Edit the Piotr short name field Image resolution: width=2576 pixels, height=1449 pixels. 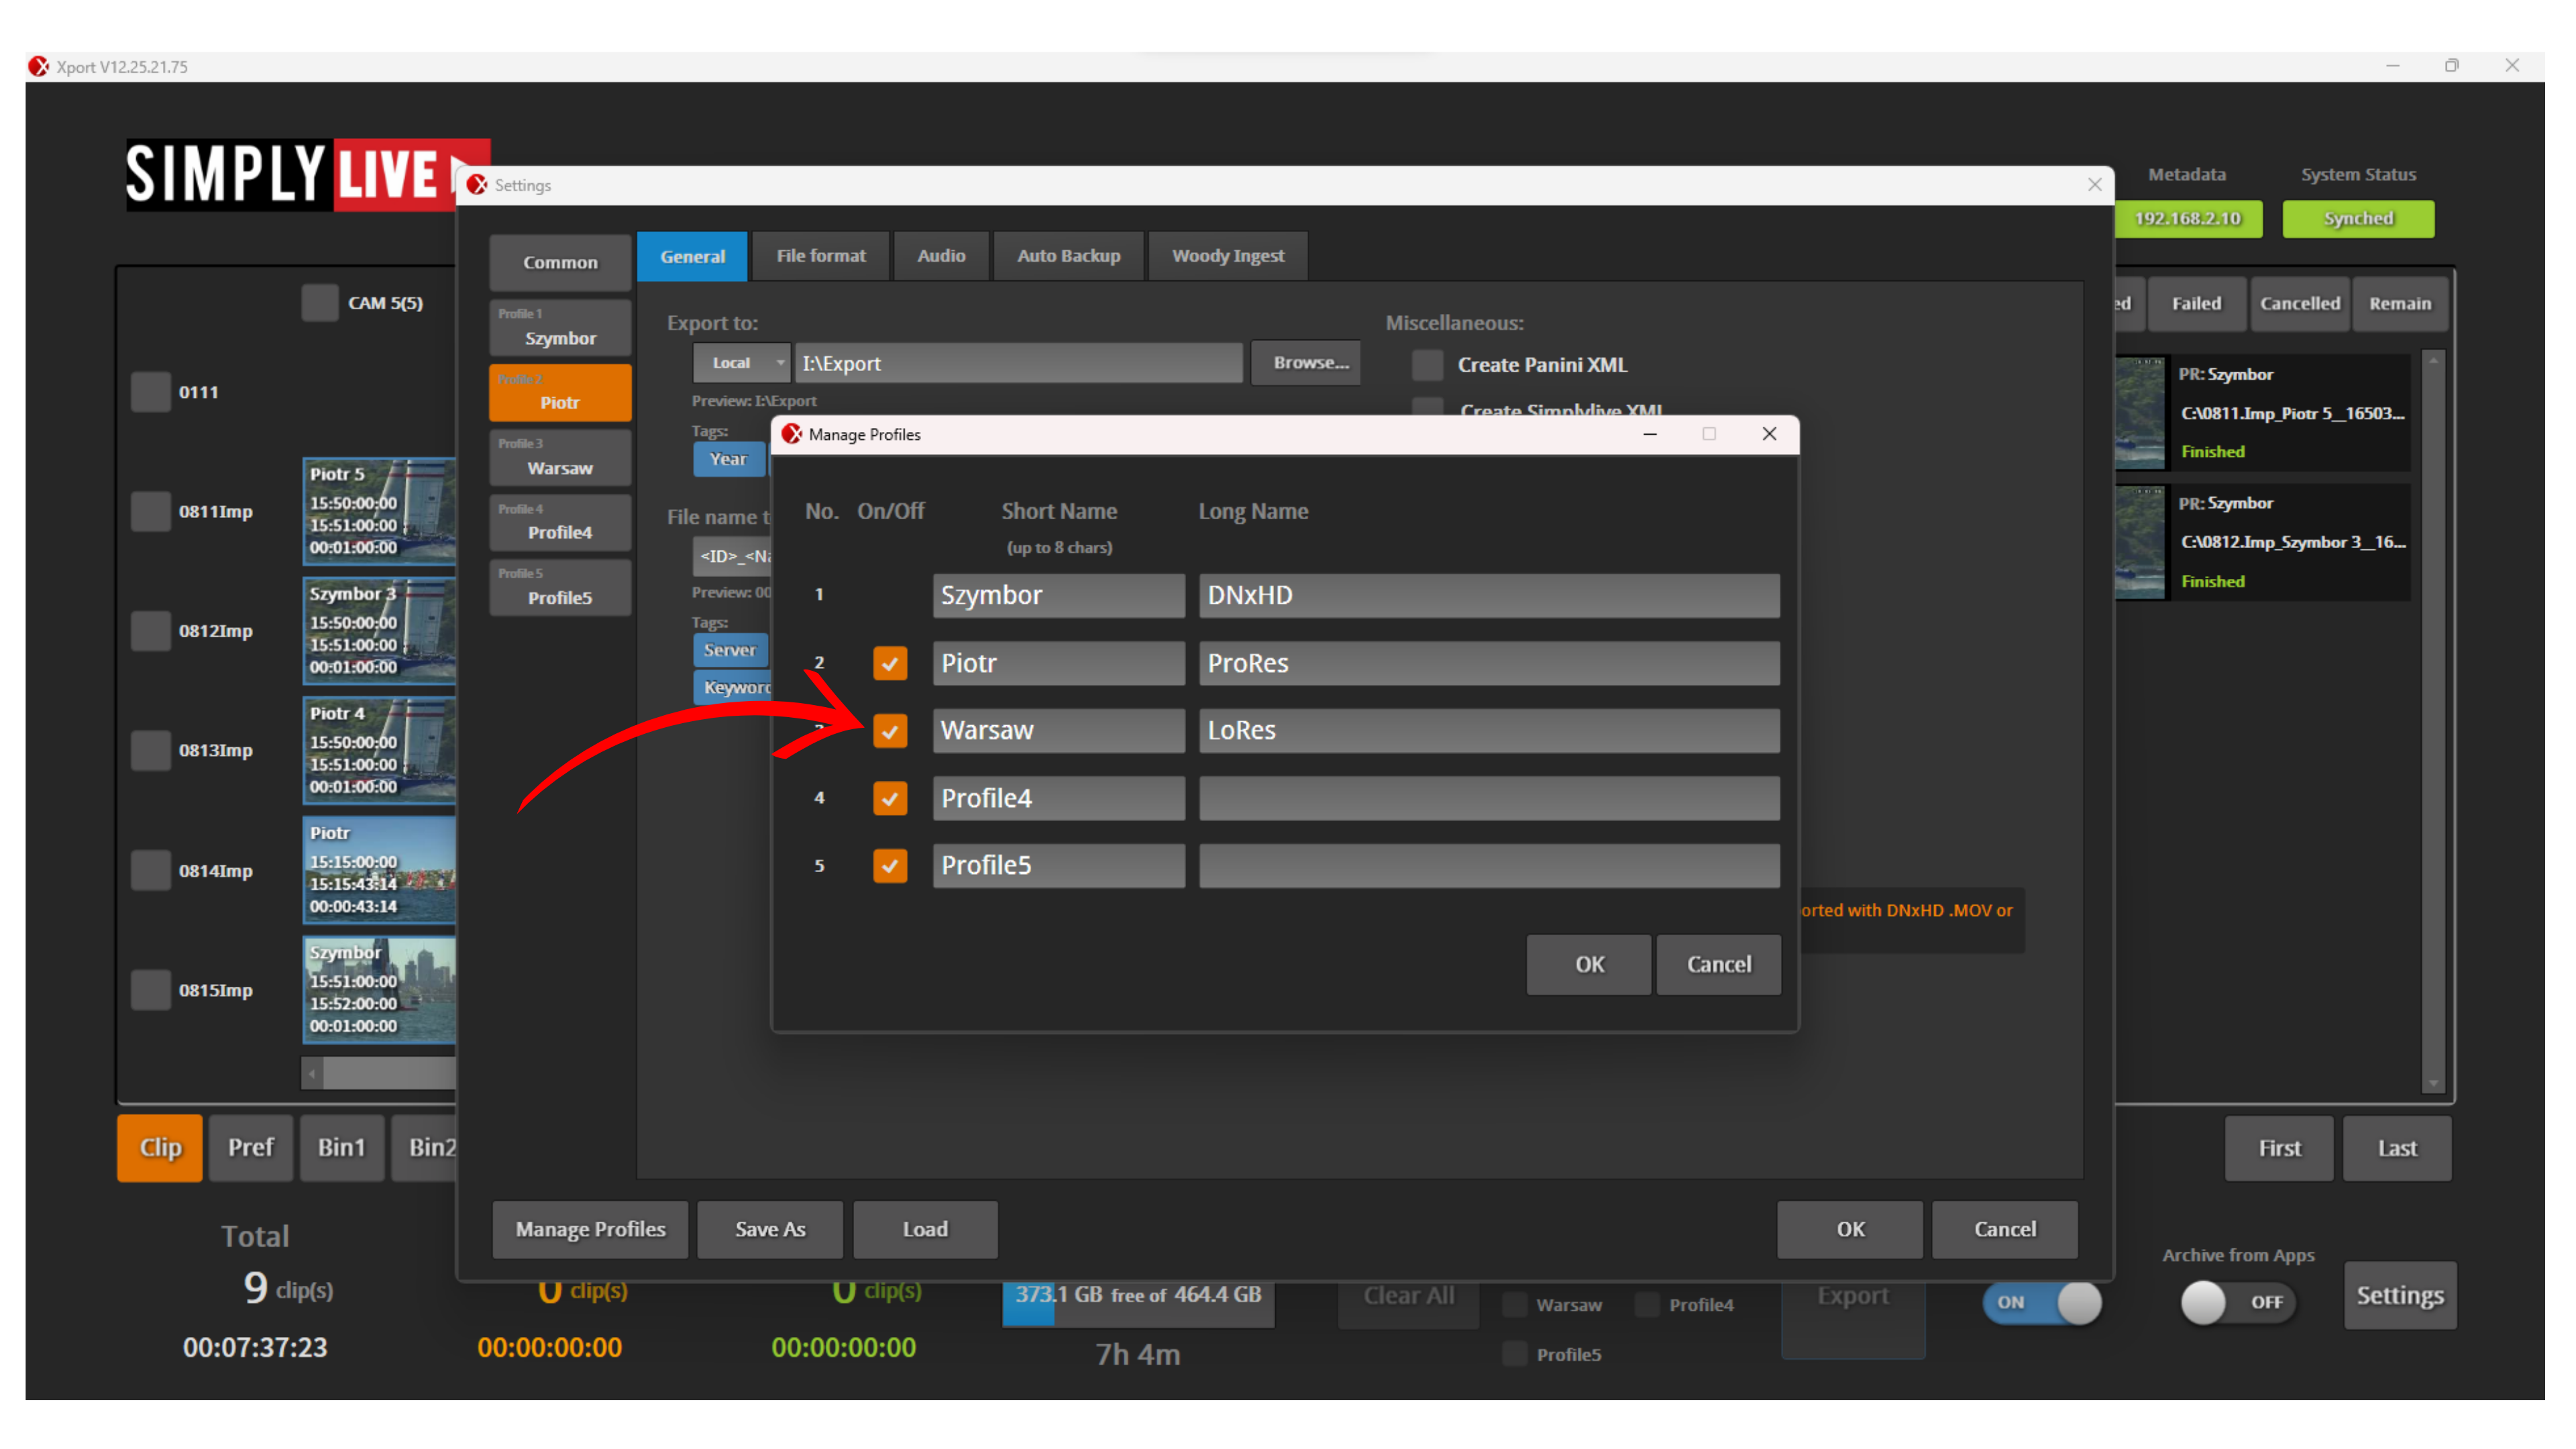click(1059, 663)
